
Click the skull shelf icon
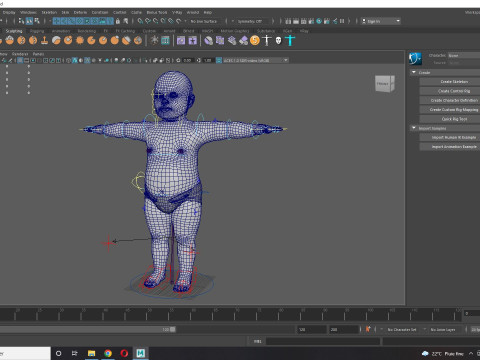coord(278,41)
